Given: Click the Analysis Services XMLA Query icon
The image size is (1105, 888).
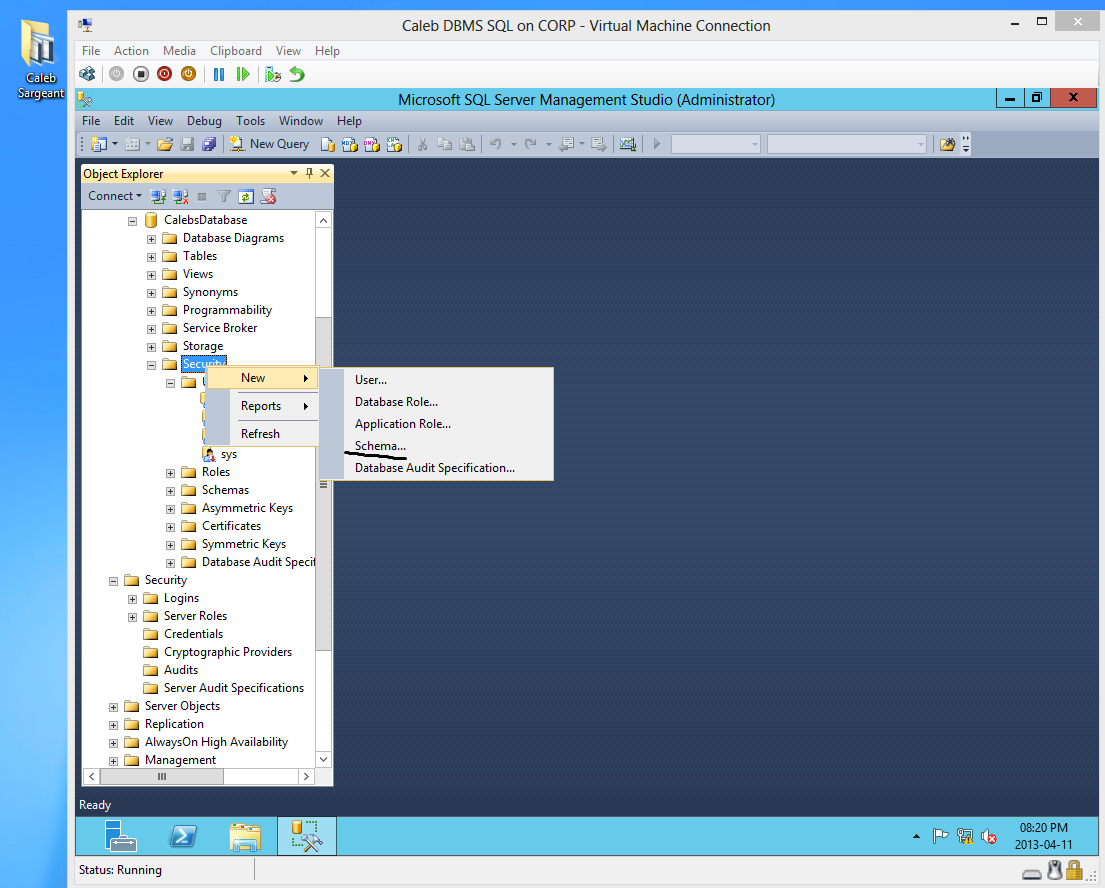Looking at the screenshot, I should pos(394,144).
